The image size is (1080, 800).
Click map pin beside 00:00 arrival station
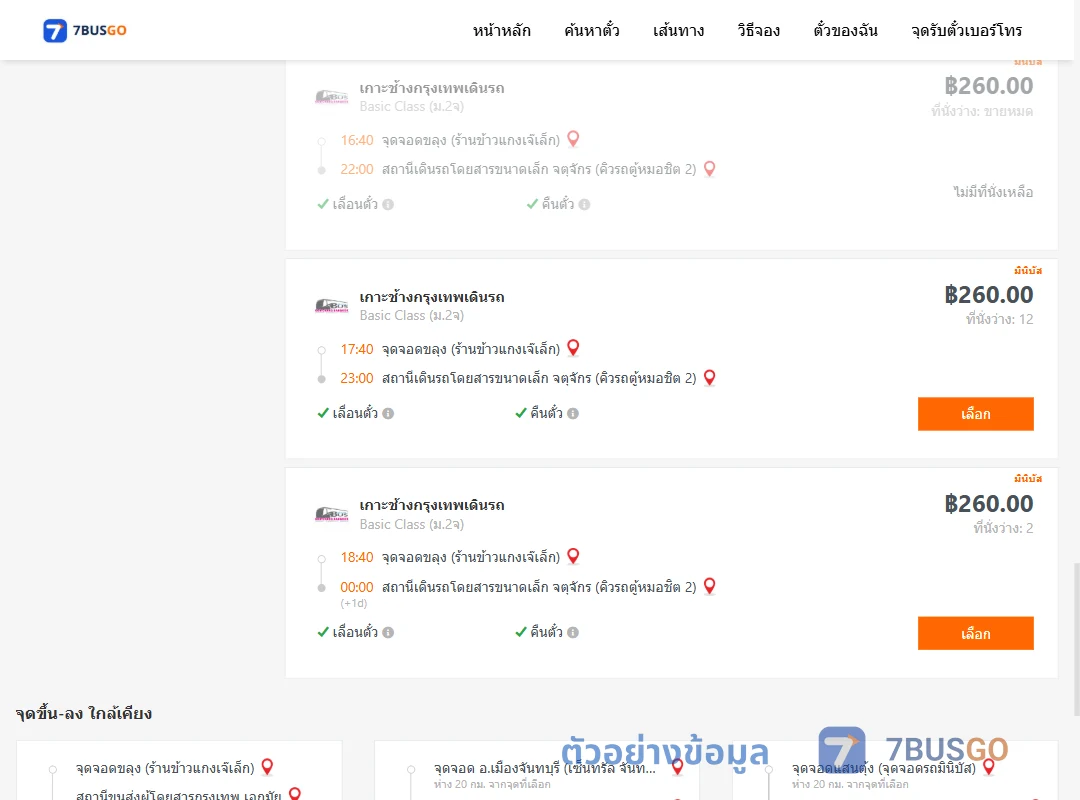coord(709,586)
